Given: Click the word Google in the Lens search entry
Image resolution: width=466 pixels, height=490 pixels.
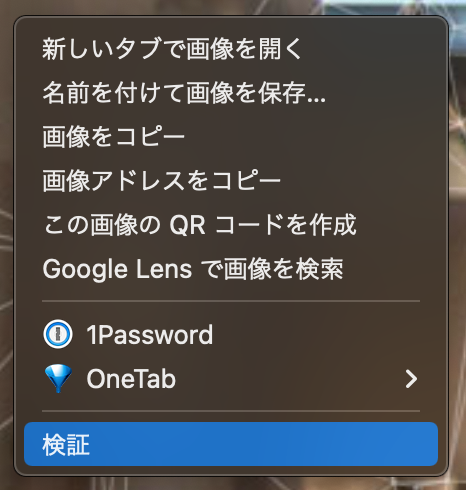Looking at the screenshot, I should [x=85, y=269].
